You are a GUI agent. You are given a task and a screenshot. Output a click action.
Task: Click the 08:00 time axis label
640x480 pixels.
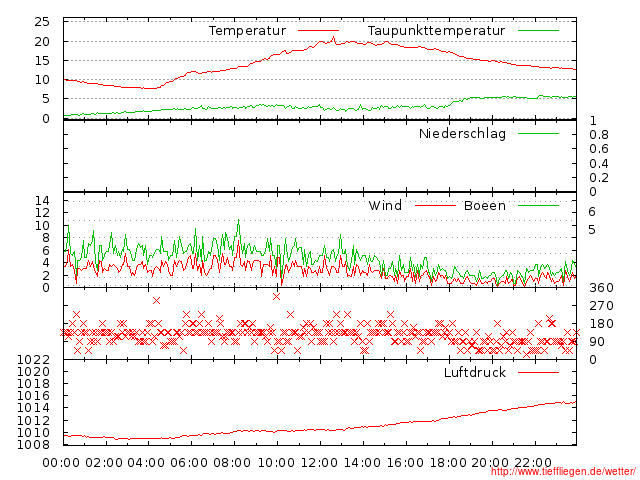[232, 463]
